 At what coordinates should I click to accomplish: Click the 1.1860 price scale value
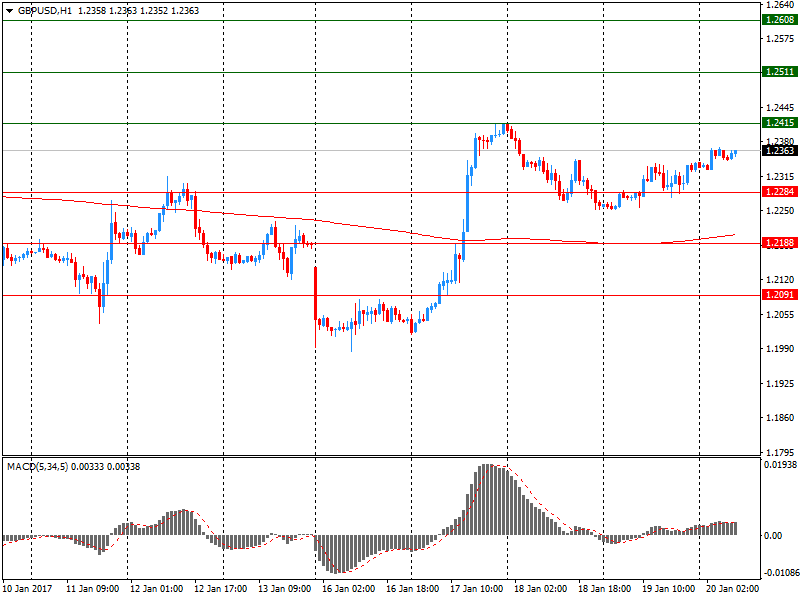pyautogui.click(x=780, y=417)
